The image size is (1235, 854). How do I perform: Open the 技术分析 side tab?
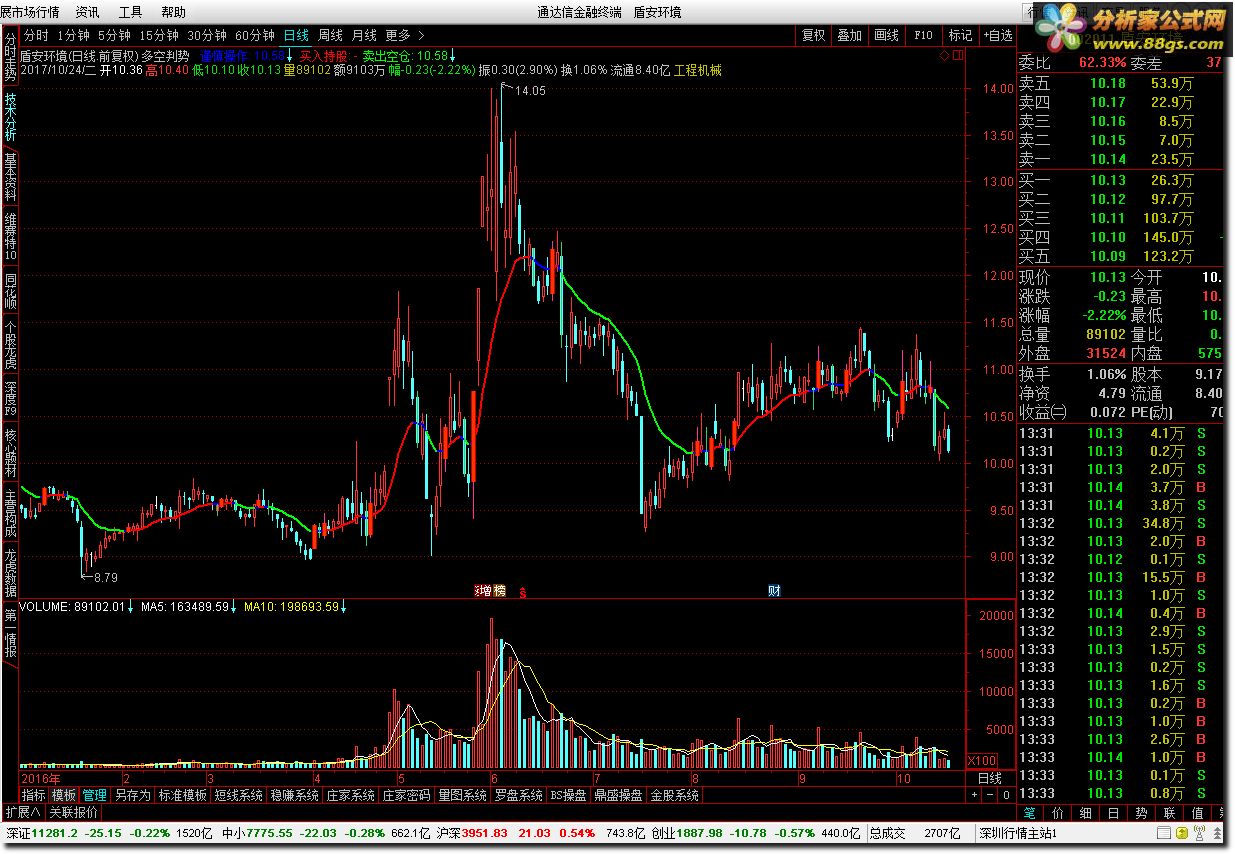click(x=10, y=119)
